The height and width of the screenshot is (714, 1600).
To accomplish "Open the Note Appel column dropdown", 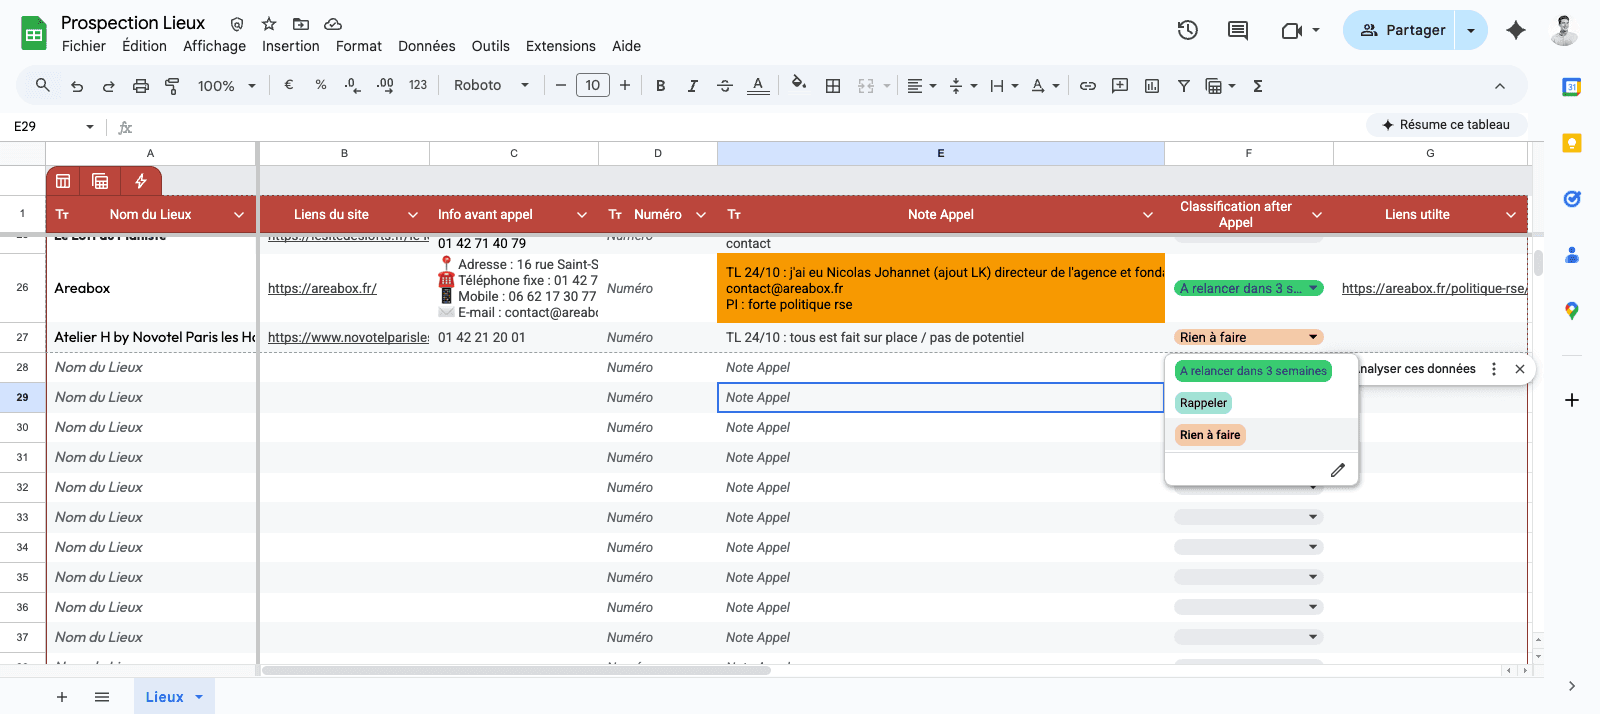I will click(x=1148, y=215).
